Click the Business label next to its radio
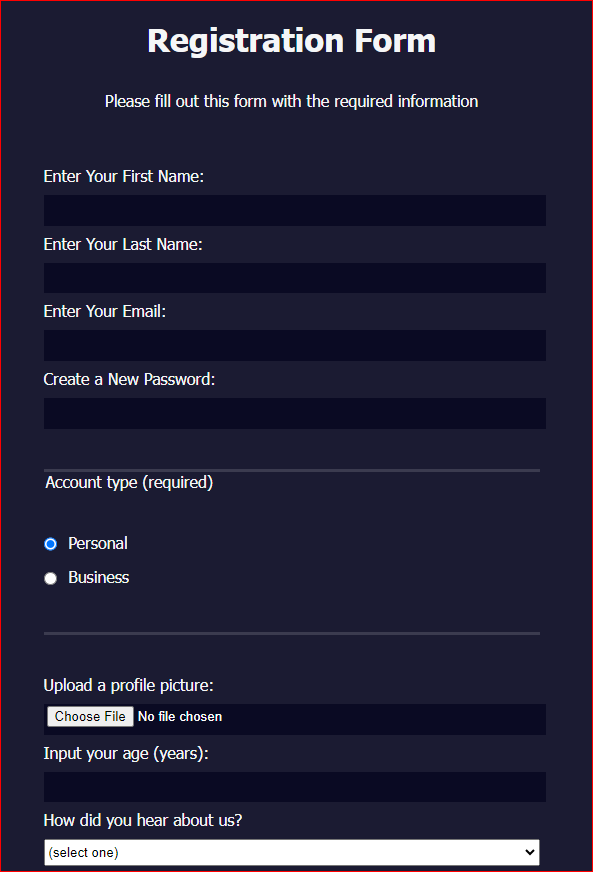The width and height of the screenshot is (593, 872). click(98, 578)
